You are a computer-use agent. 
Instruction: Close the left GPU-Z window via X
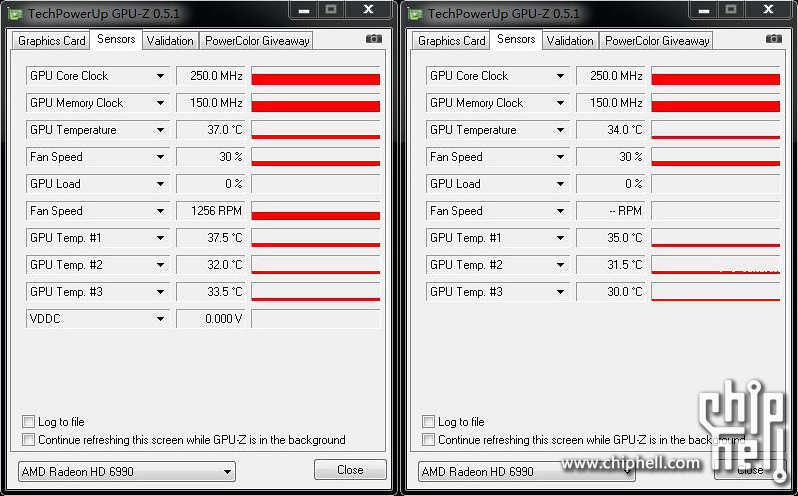(368, 10)
